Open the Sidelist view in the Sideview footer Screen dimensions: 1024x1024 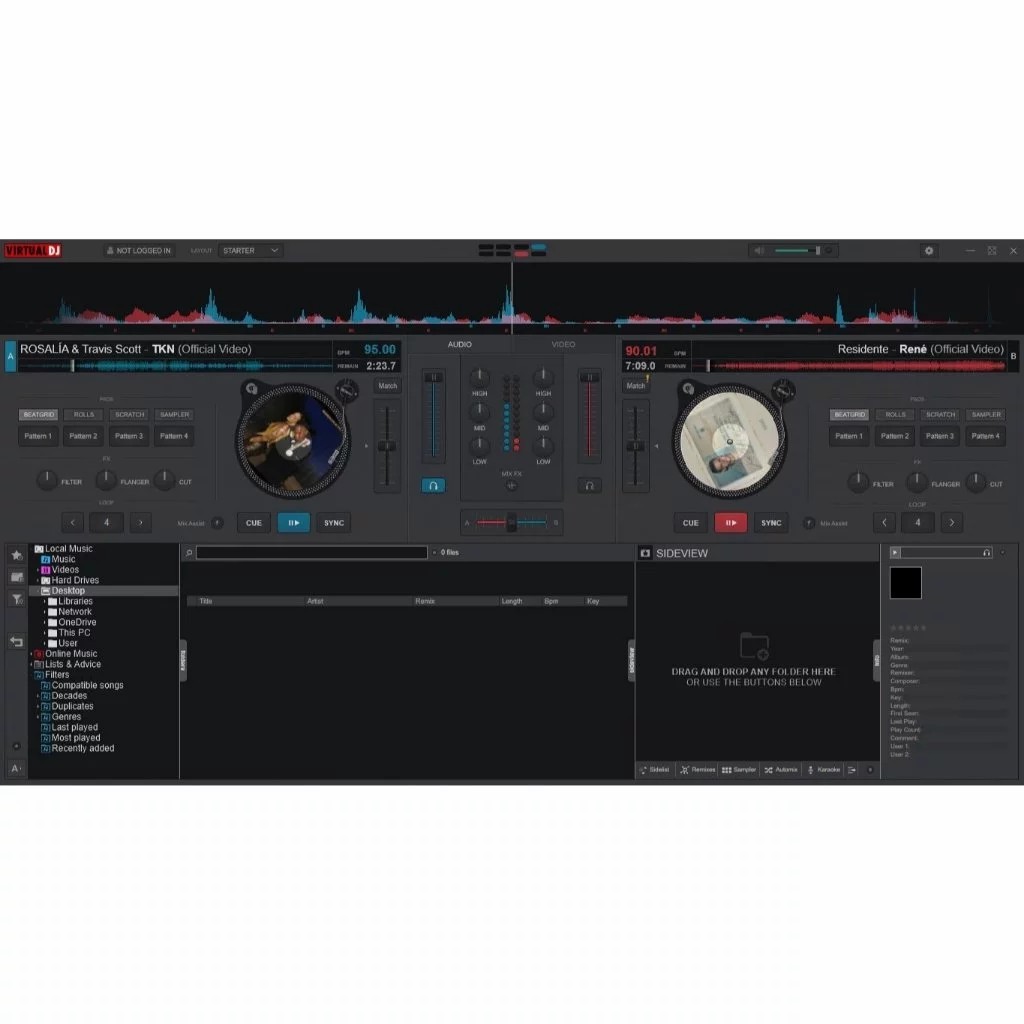(655, 770)
